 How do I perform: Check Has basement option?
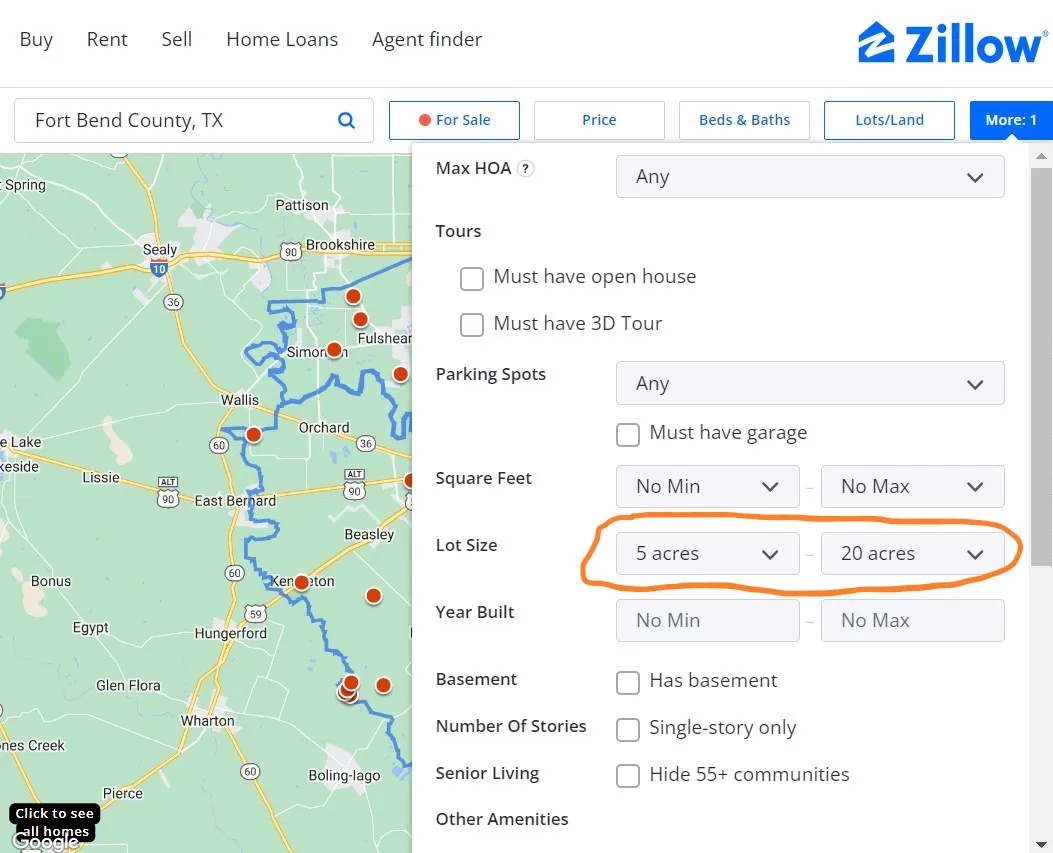pyautogui.click(x=628, y=682)
